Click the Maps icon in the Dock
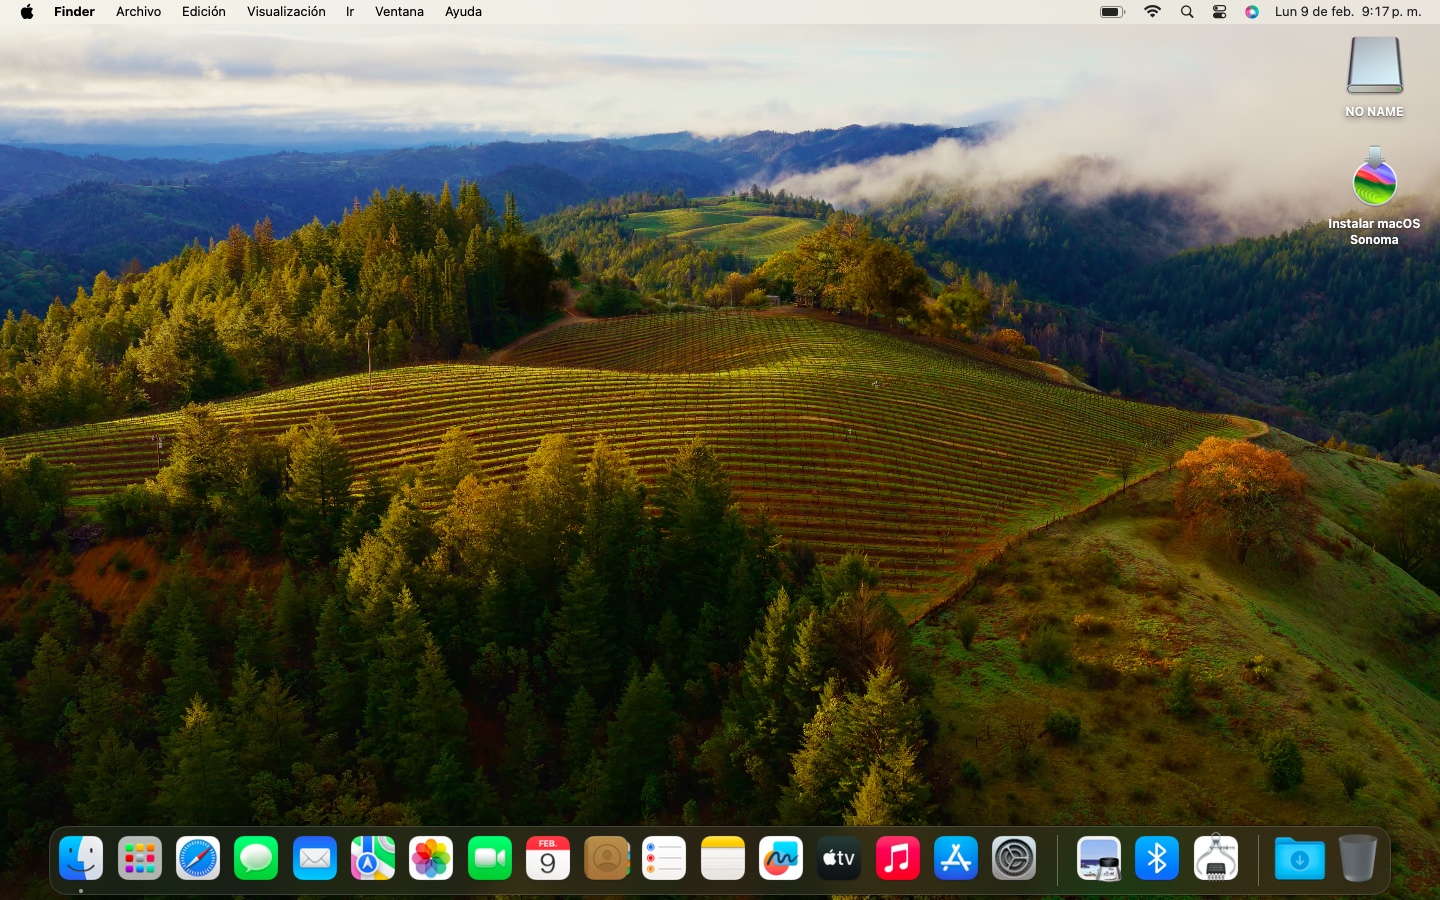The height and width of the screenshot is (900, 1440). [373, 859]
